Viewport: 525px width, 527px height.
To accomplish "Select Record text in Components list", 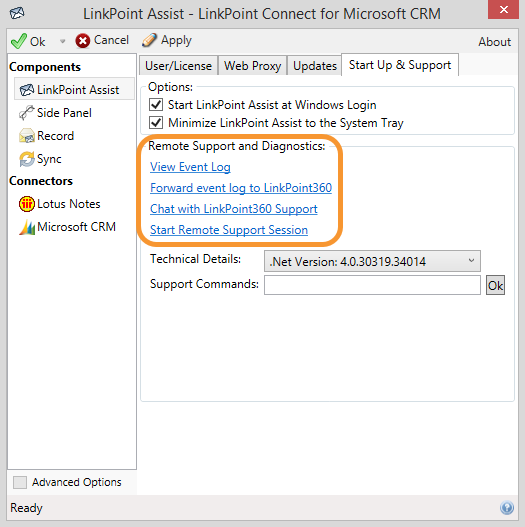I will 55,136.
